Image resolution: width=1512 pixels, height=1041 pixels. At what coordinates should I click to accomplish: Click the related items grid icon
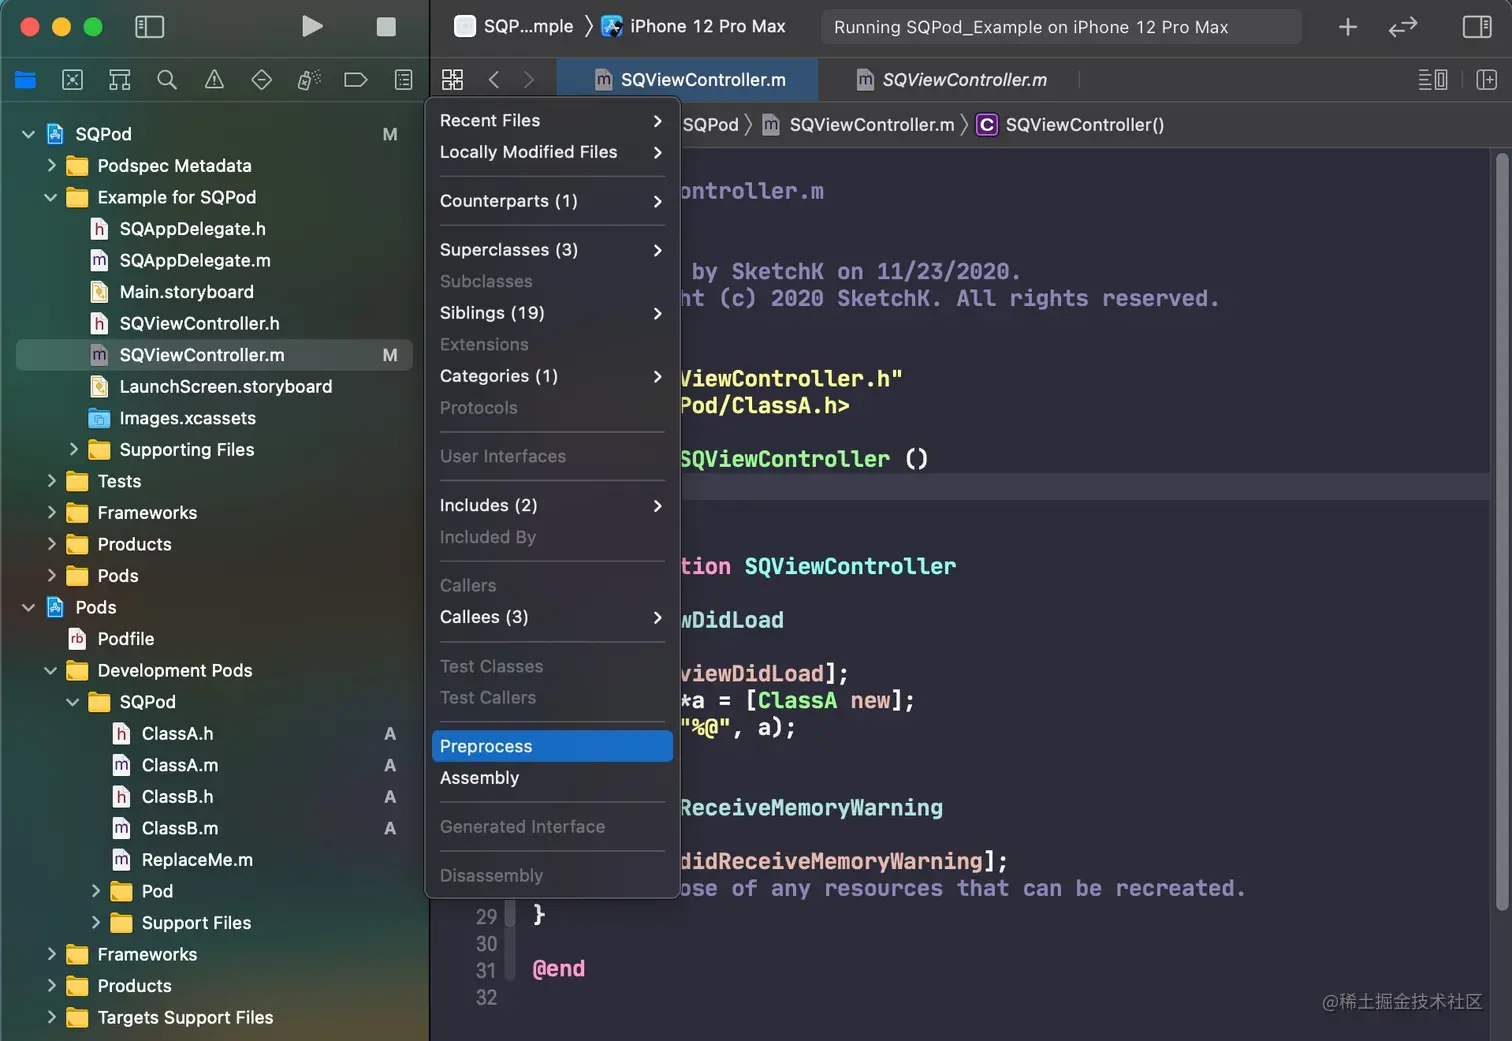(452, 79)
